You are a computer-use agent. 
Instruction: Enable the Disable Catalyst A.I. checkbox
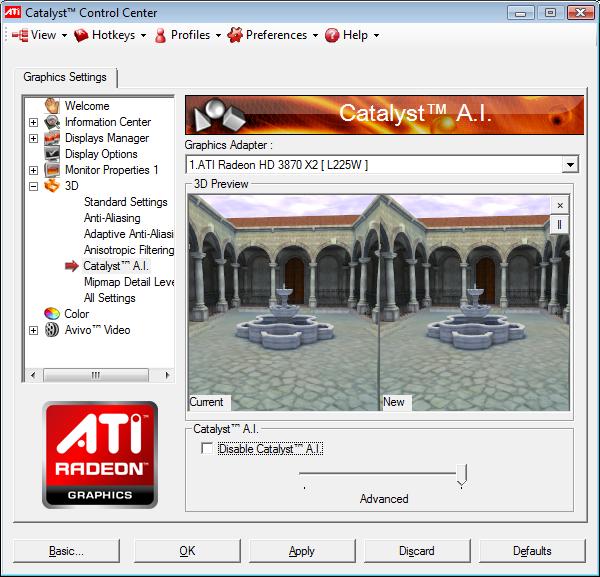pyautogui.click(x=207, y=448)
